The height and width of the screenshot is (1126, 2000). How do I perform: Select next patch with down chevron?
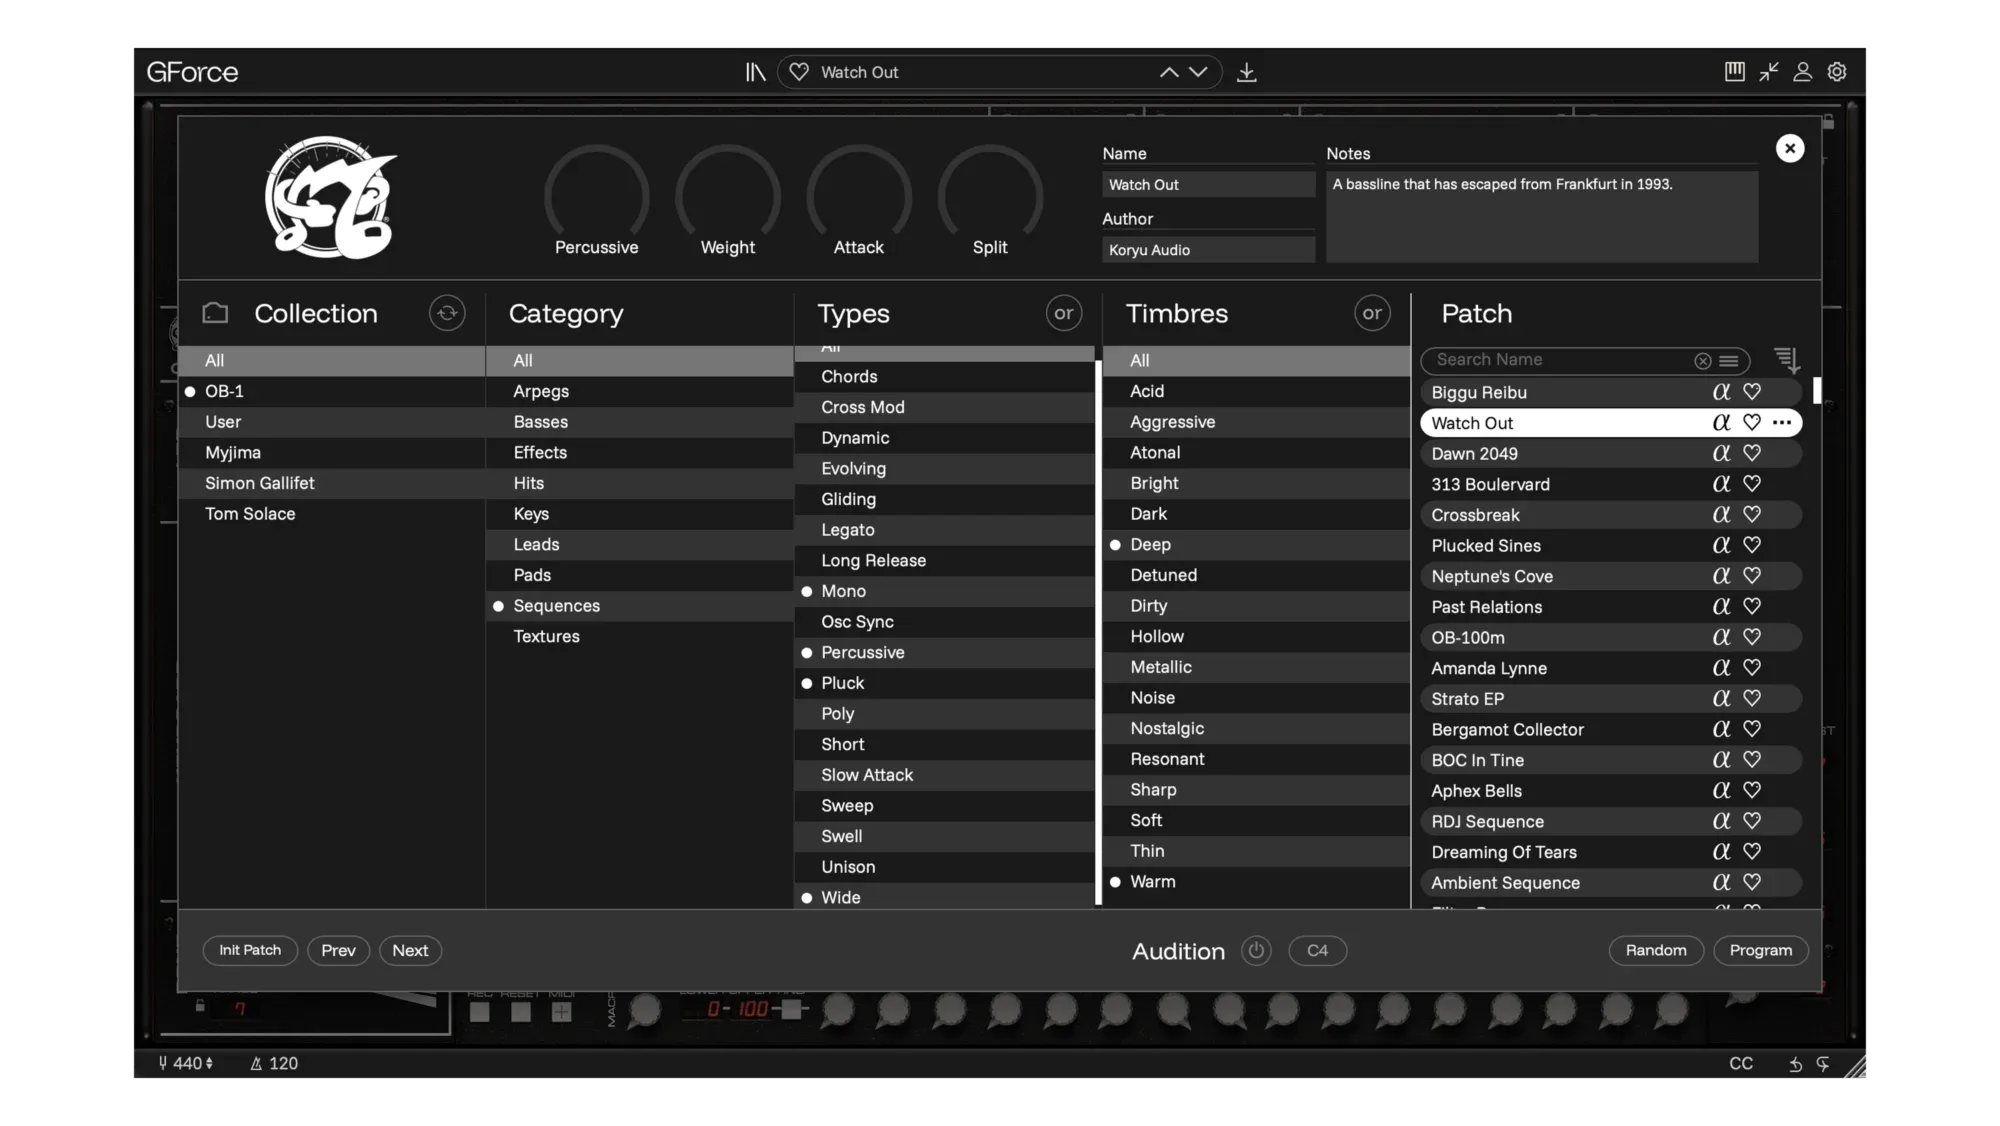[x=1198, y=72]
